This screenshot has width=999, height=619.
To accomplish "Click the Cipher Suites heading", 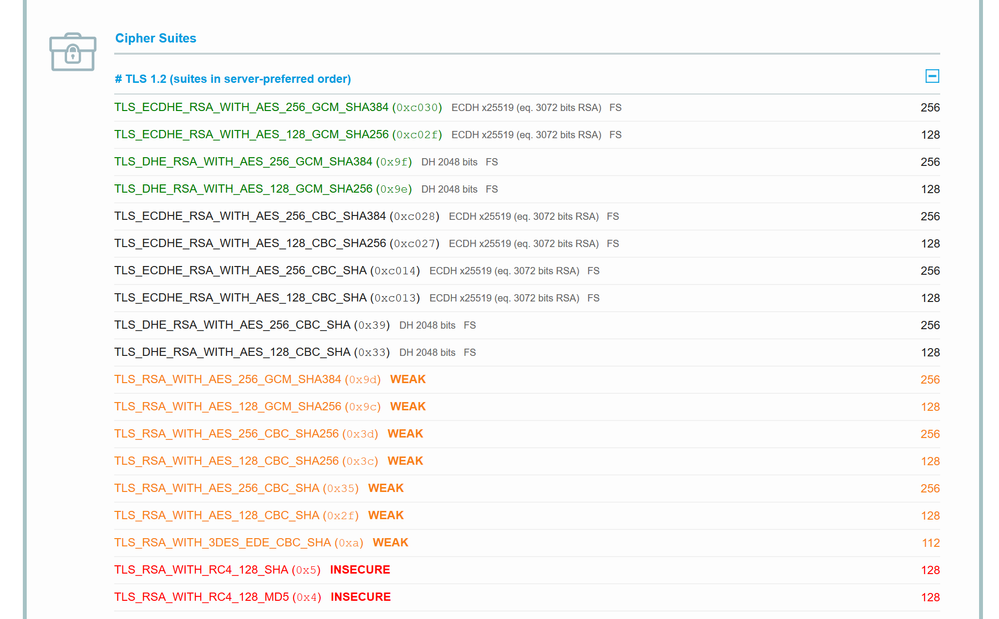I will click(155, 38).
